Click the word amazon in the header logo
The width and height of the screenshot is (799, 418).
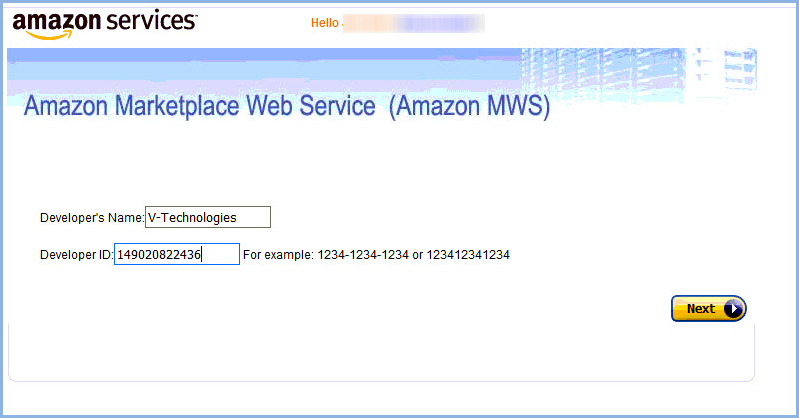pyautogui.click(x=57, y=22)
